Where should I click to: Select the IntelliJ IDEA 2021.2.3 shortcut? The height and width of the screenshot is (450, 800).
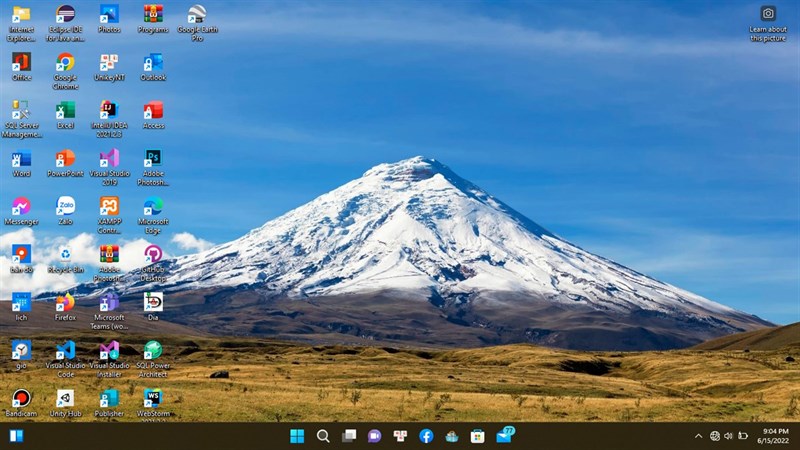point(109,119)
